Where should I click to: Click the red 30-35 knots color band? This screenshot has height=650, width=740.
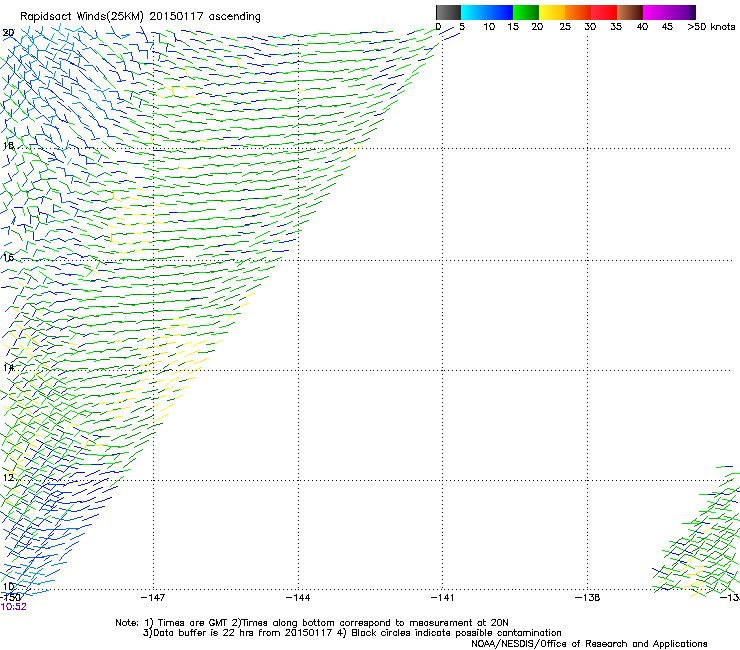pos(604,12)
